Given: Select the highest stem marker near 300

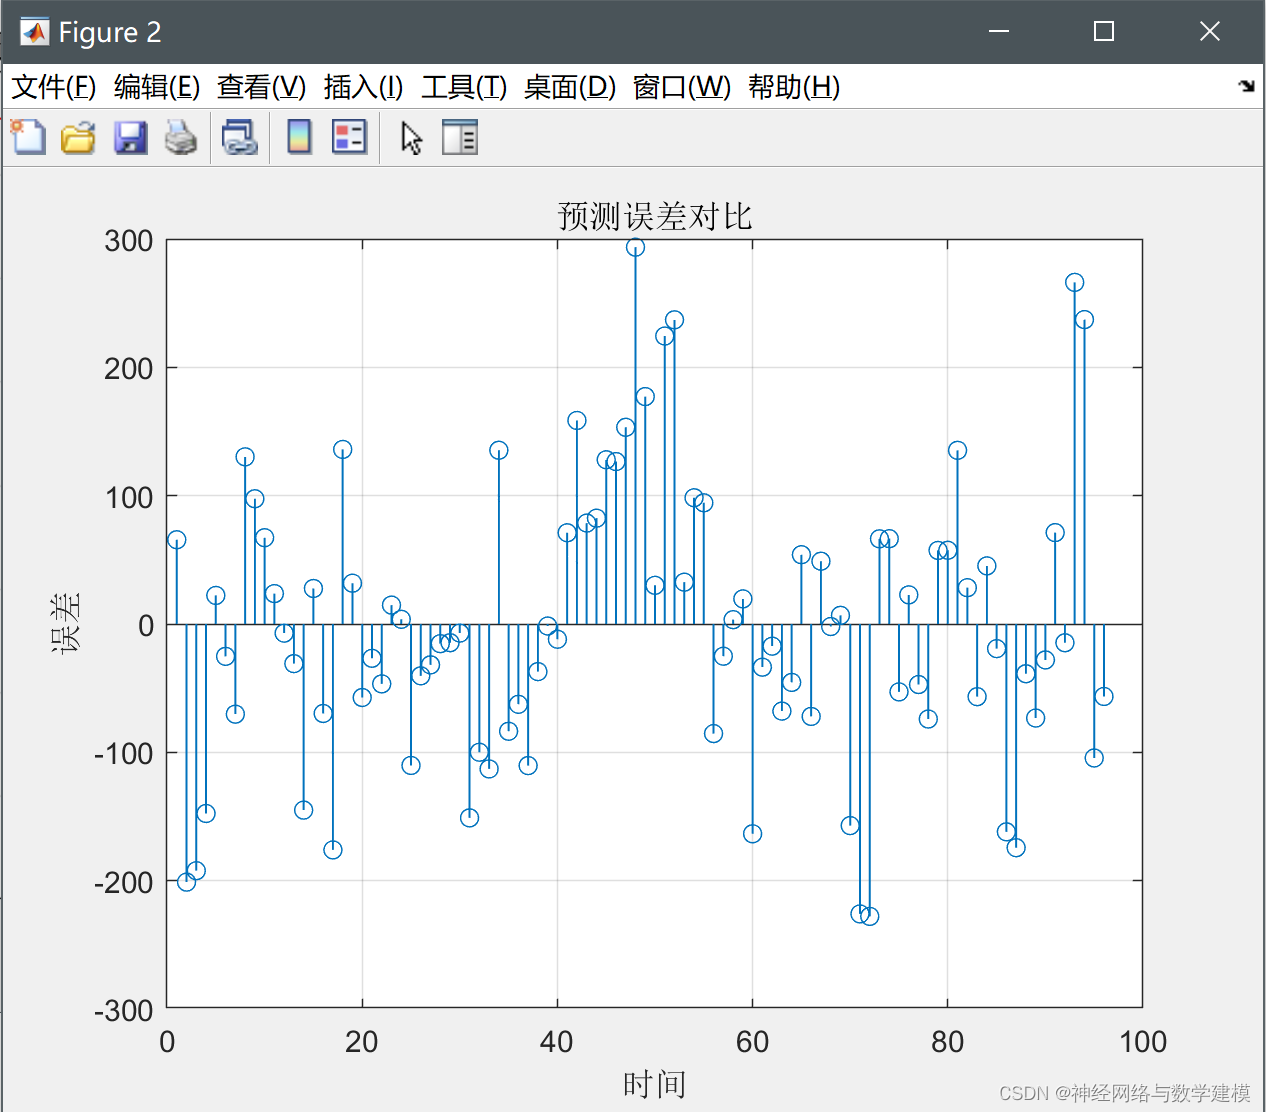Looking at the screenshot, I should coord(635,247).
